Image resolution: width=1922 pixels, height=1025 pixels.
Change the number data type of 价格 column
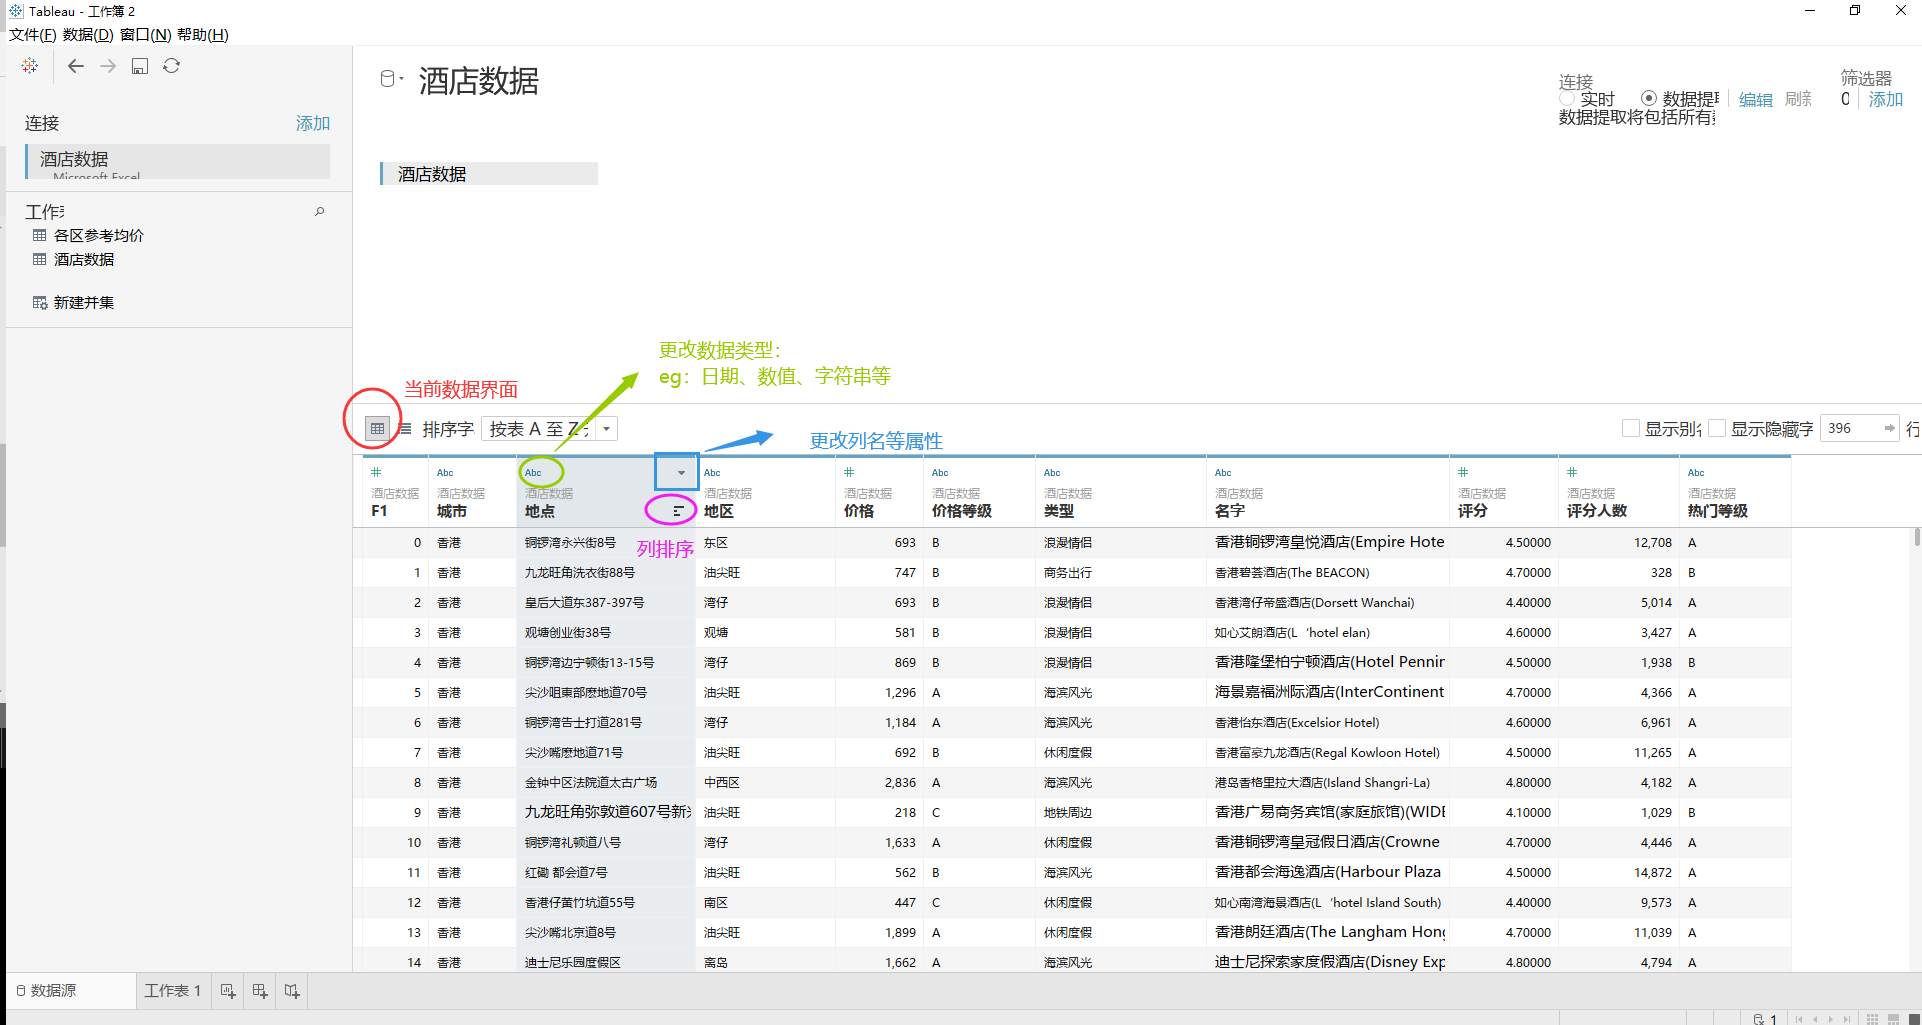coord(849,472)
